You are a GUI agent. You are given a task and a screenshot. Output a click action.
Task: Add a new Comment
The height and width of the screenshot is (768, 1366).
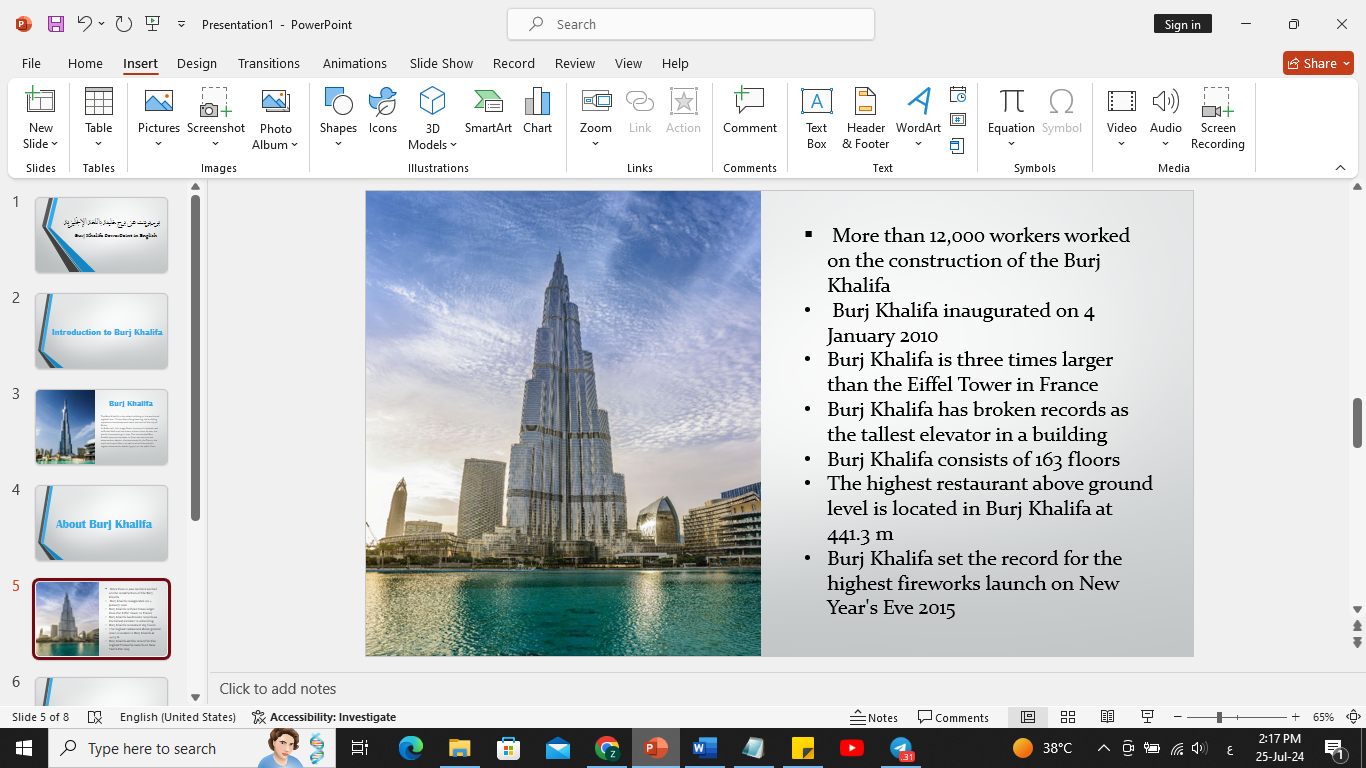750,111
